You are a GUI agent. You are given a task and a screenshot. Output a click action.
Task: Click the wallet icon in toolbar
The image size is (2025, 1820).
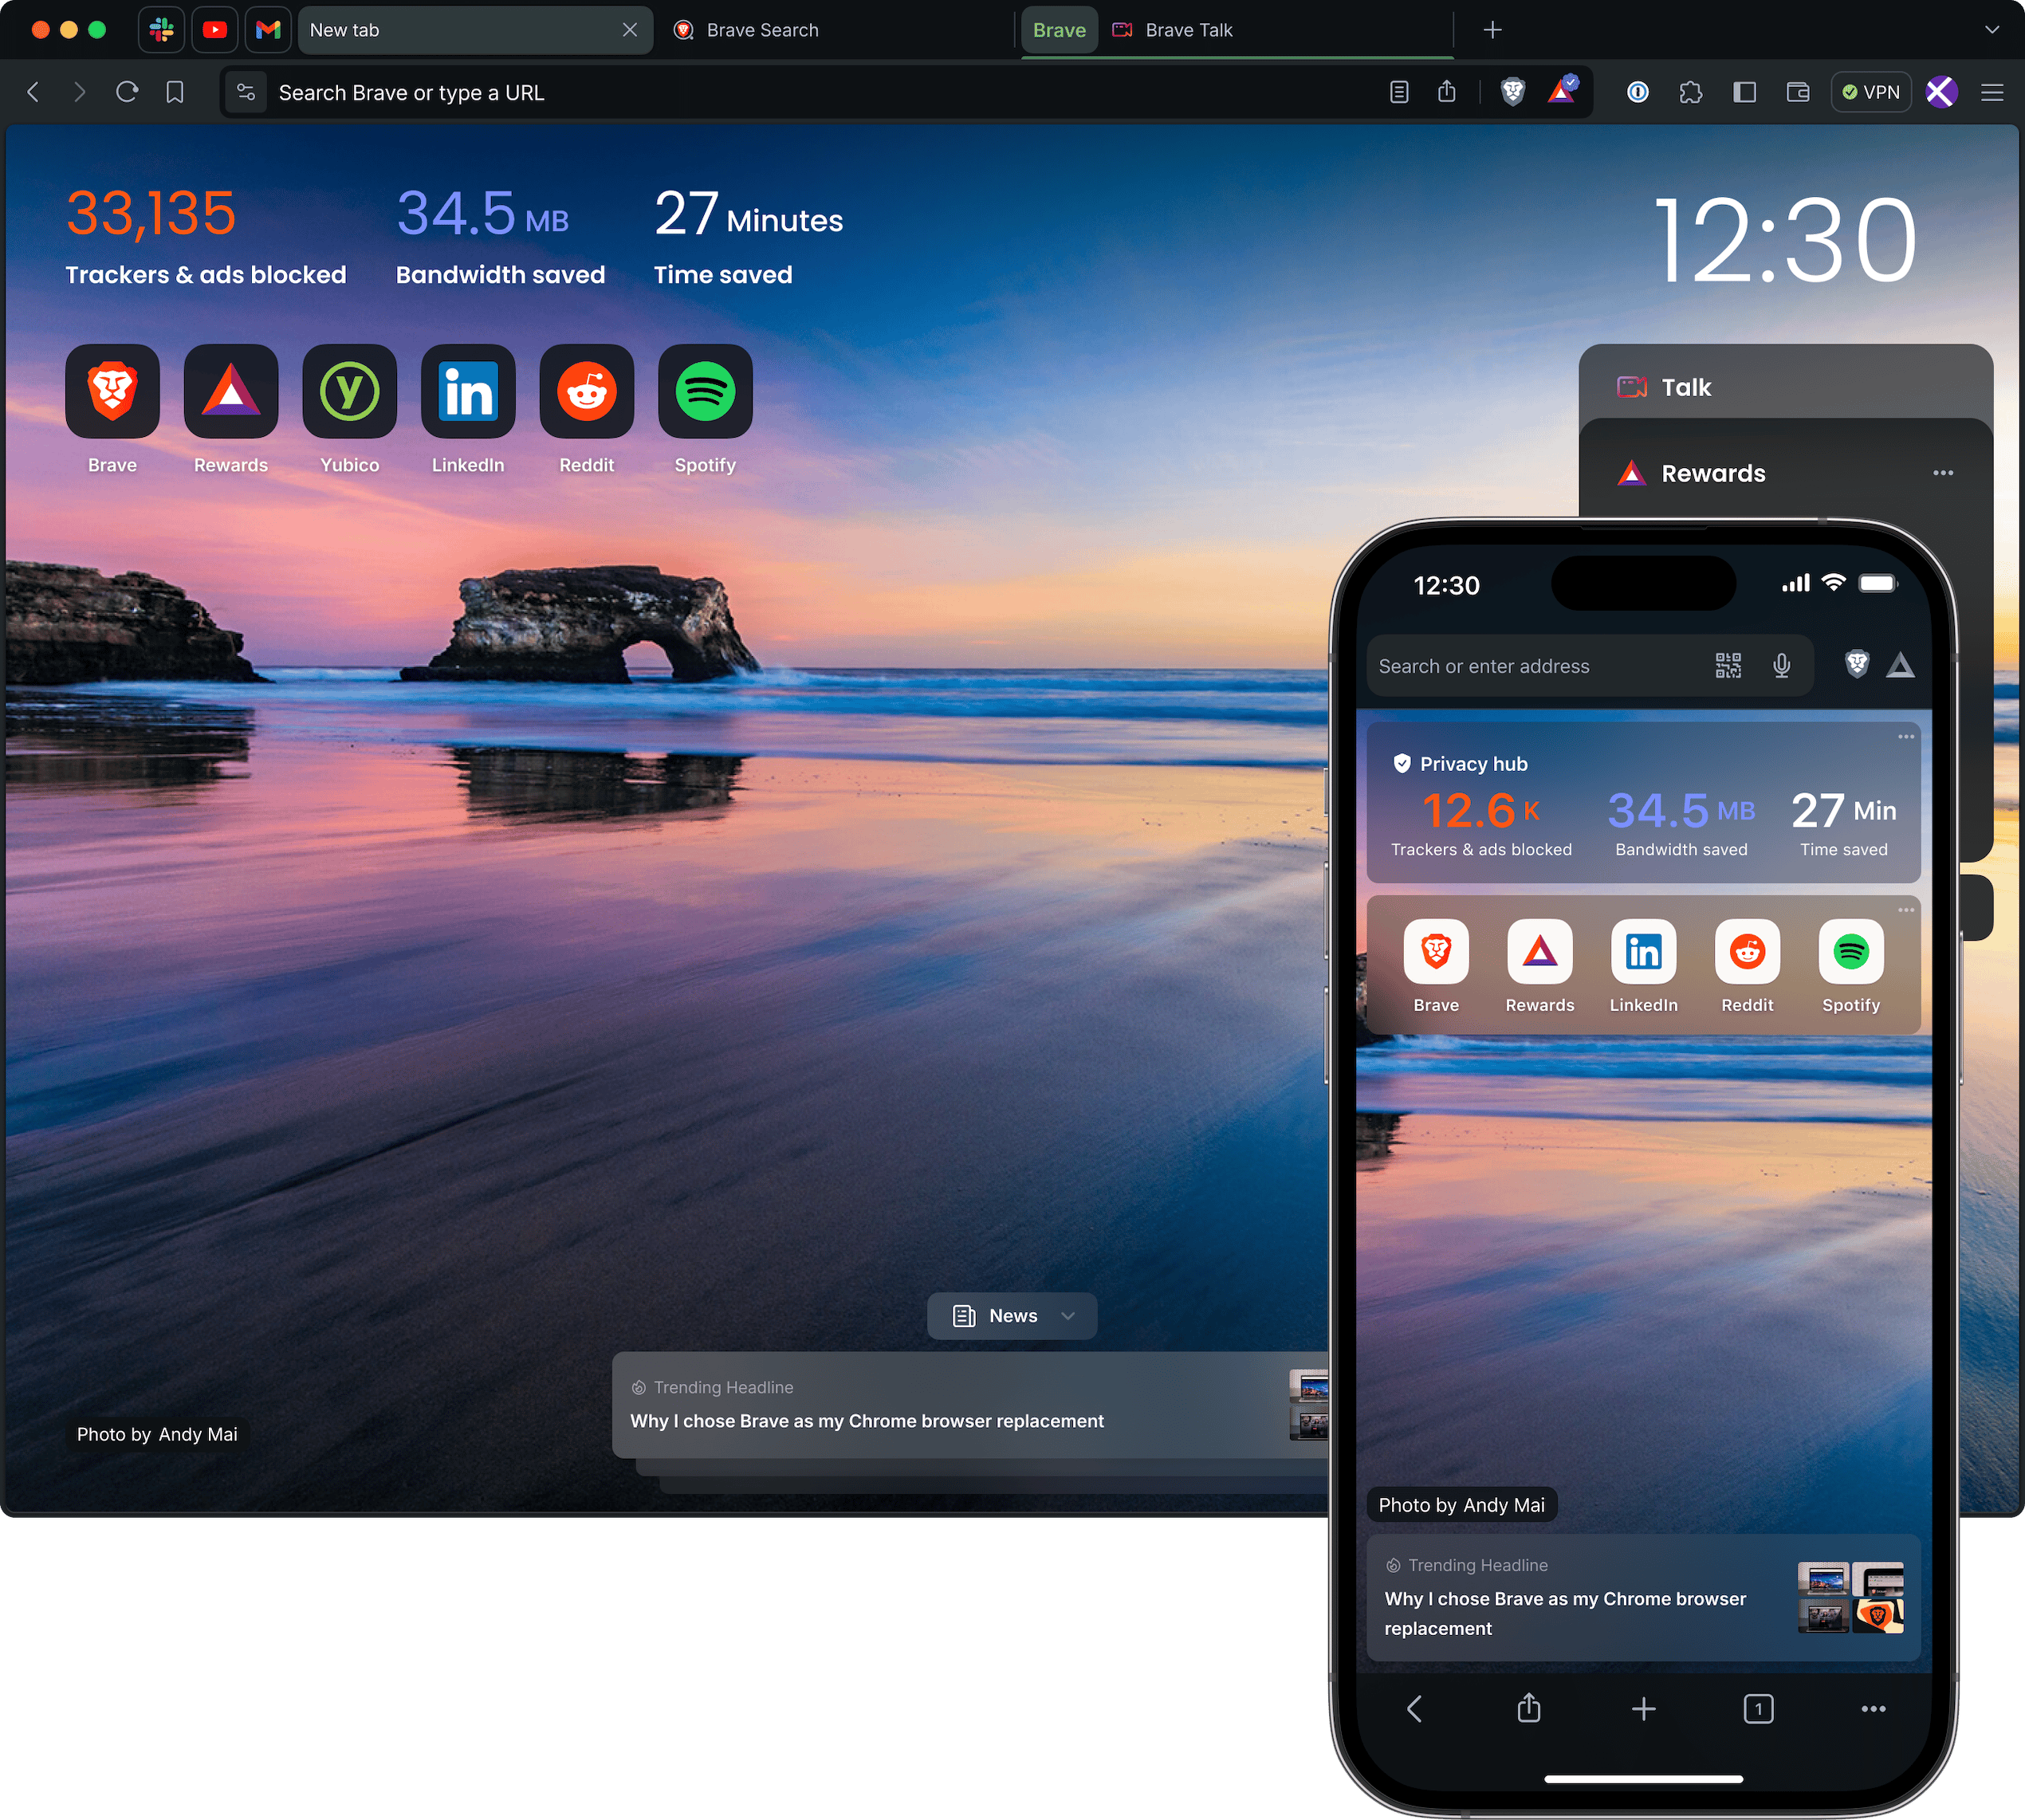coord(1799,93)
